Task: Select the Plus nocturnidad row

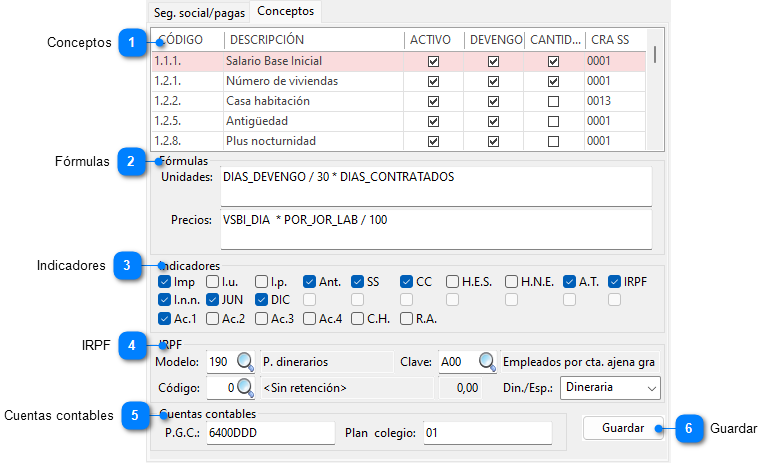Action: [270, 141]
